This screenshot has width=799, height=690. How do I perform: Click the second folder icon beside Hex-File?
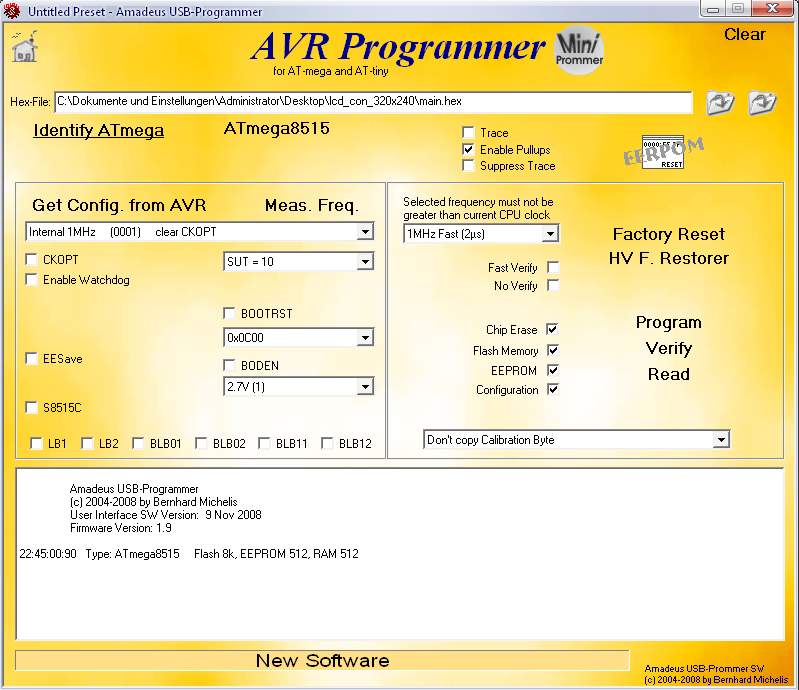tap(762, 102)
